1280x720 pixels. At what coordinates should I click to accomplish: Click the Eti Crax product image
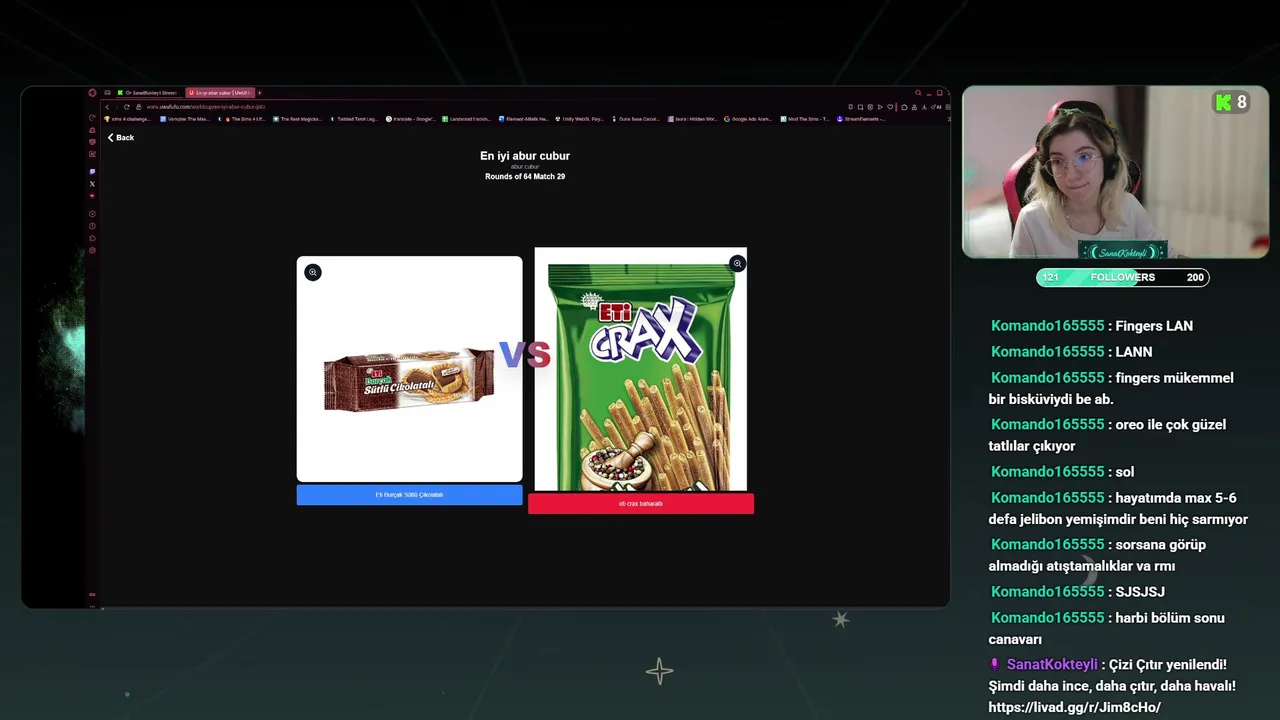coord(640,369)
